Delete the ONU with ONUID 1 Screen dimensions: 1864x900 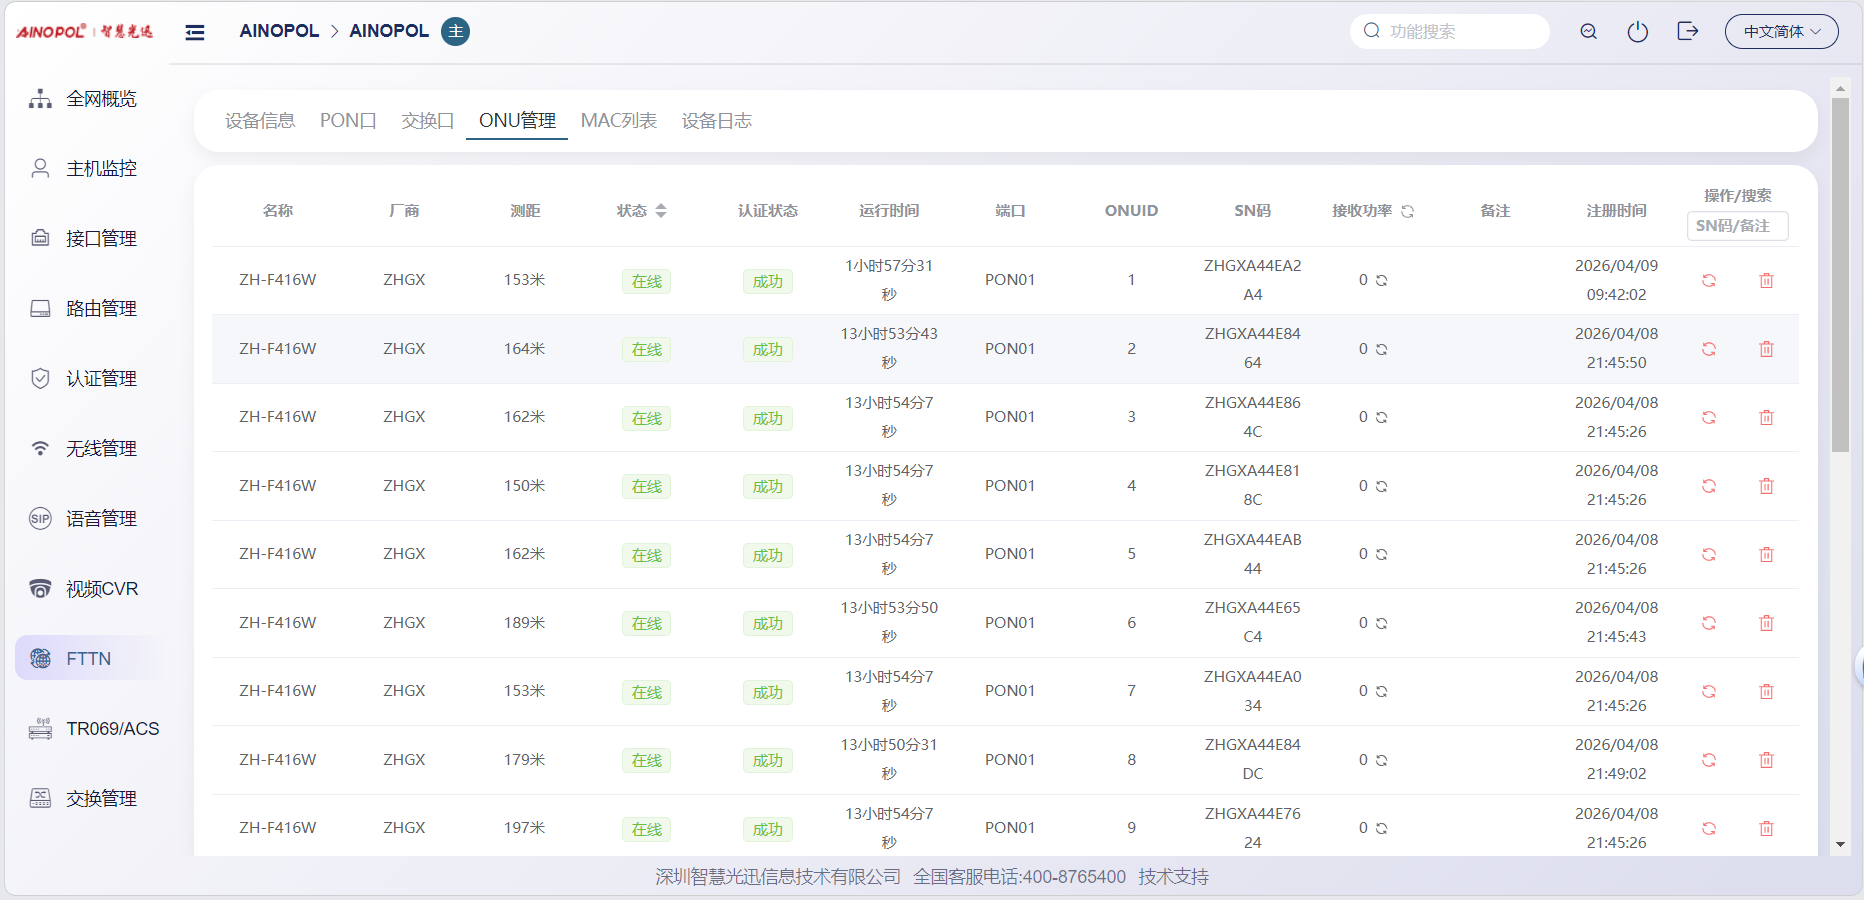(x=1766, y=281)
